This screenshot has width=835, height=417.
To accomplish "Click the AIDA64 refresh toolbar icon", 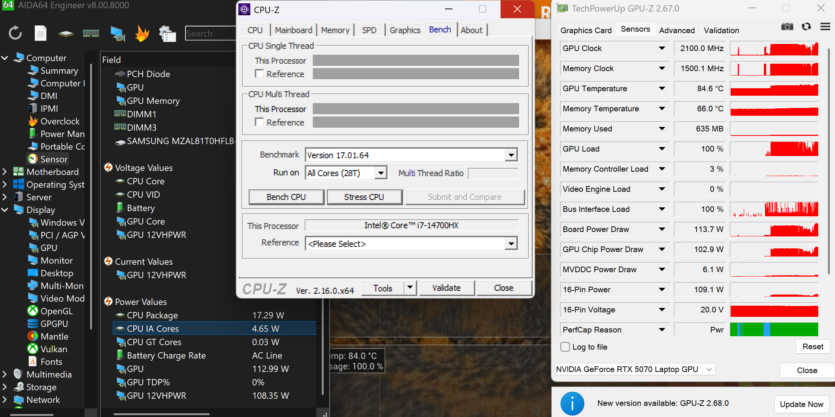I will (x=15, y=33).
